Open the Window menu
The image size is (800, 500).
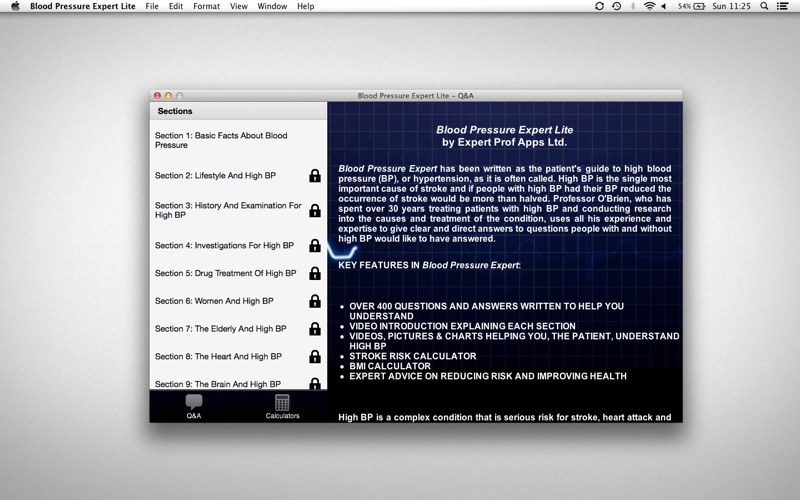272,6
